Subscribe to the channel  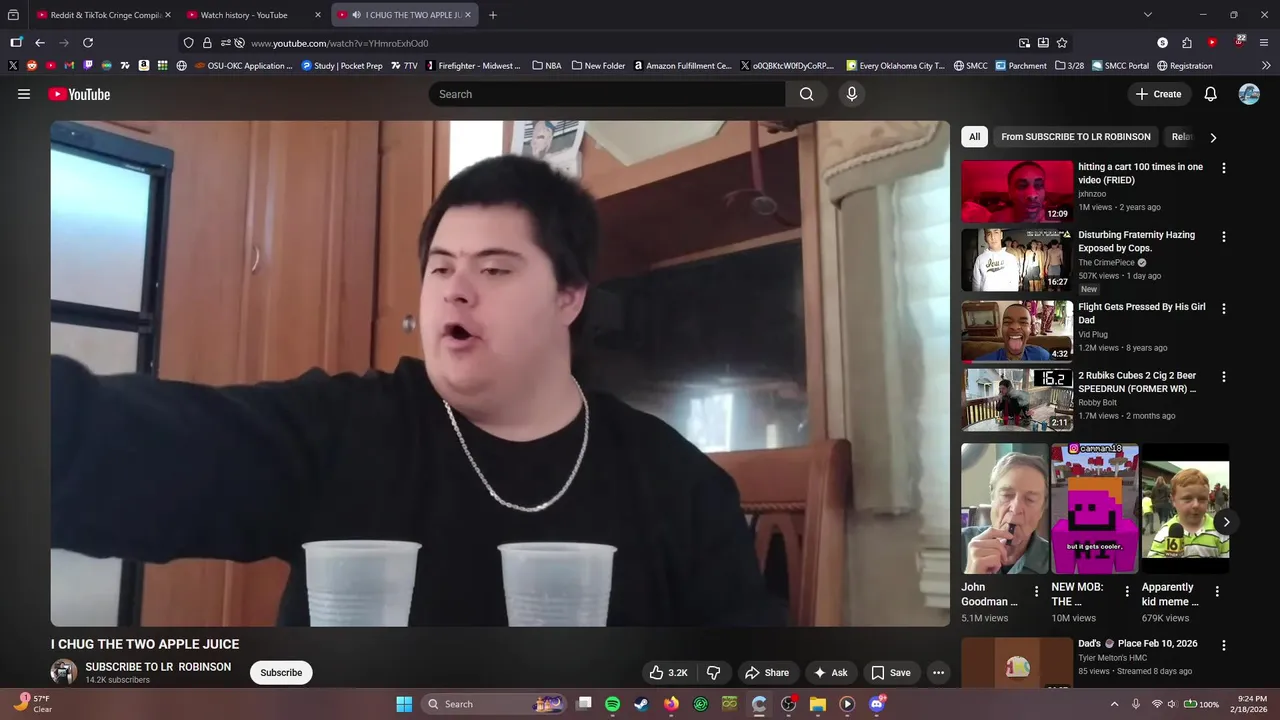click(281, 673)
